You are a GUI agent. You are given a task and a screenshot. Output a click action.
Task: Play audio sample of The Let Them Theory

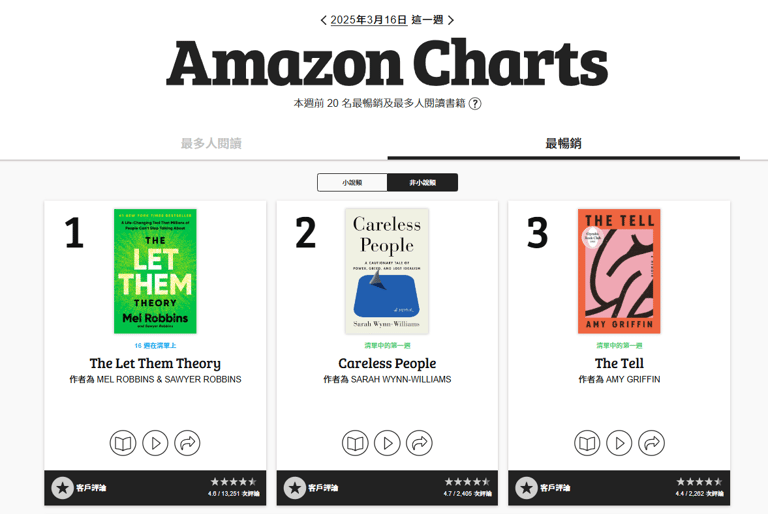[x=155, y=443]
